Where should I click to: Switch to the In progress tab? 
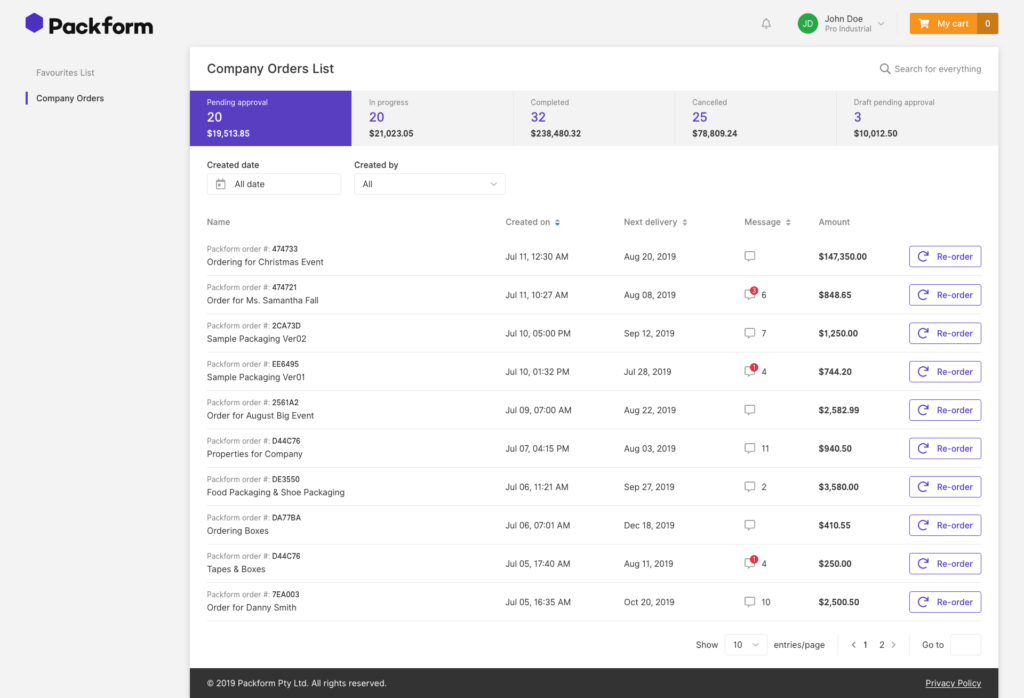(432, 118)
